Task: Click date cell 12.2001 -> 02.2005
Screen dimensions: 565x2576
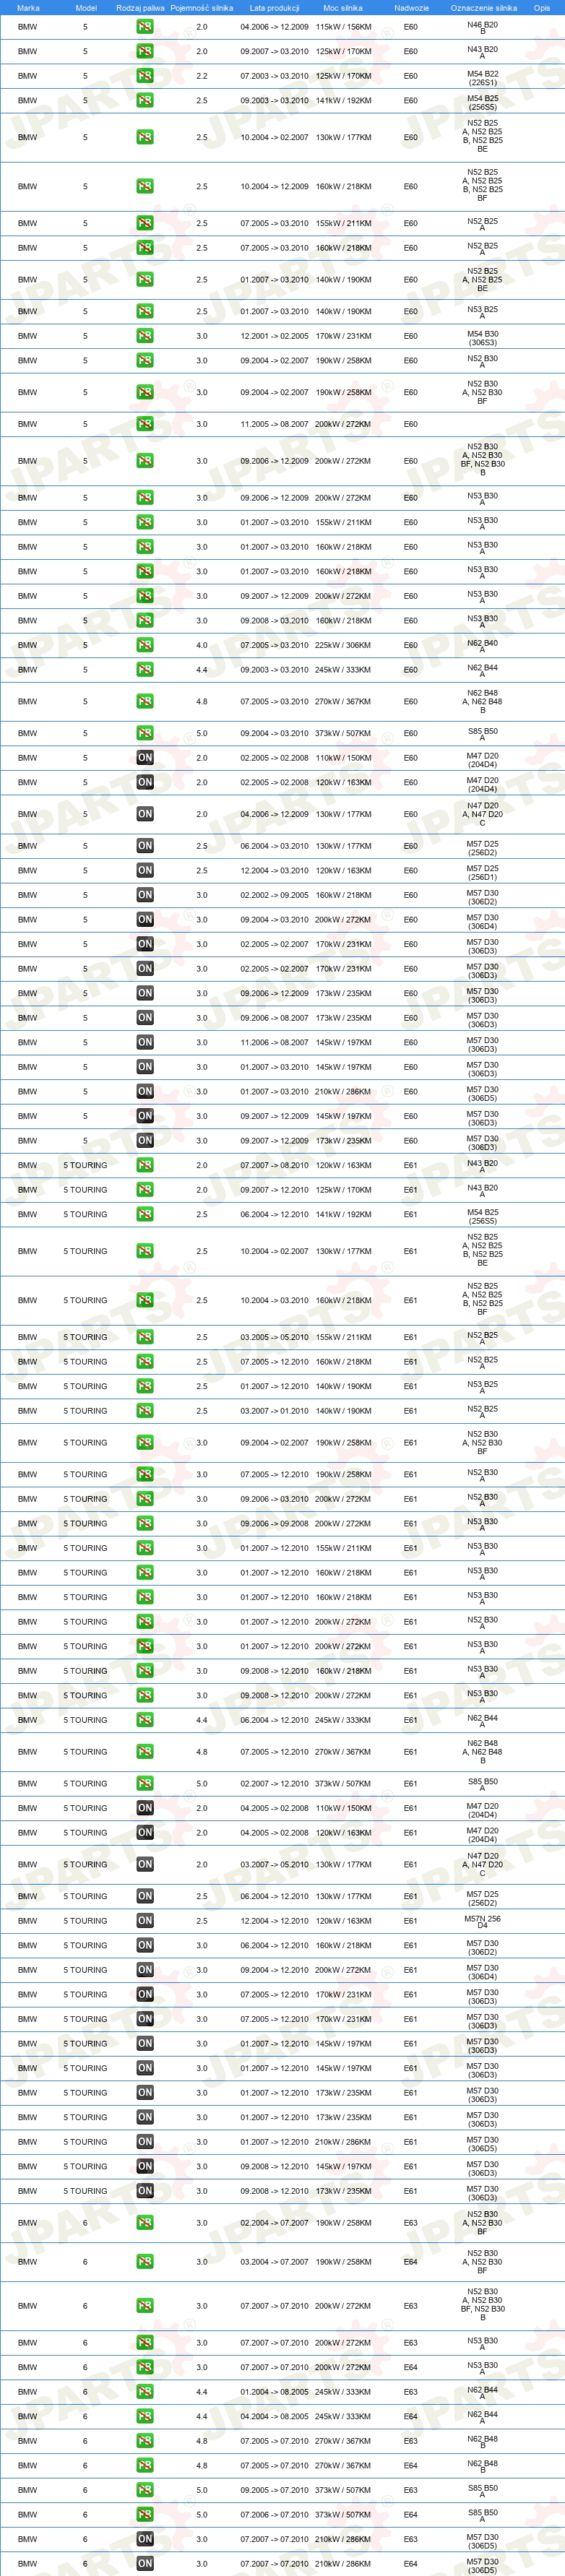Action: pyautogui.click(x=274, y=336)
